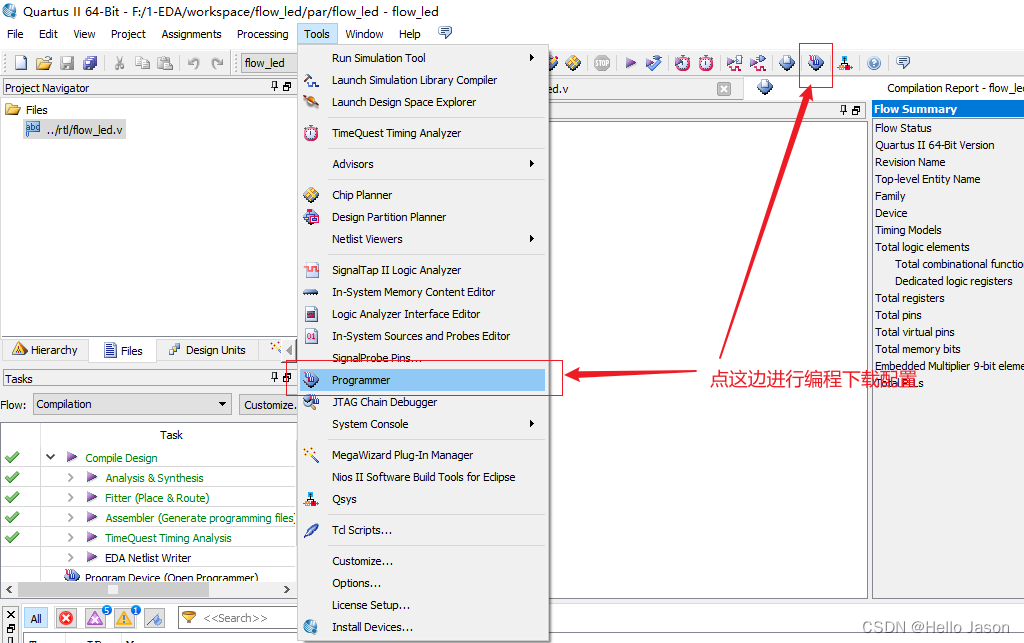Switch to the Files tab
Screen dimensions: 1024x643
click(x=123, y=351)
